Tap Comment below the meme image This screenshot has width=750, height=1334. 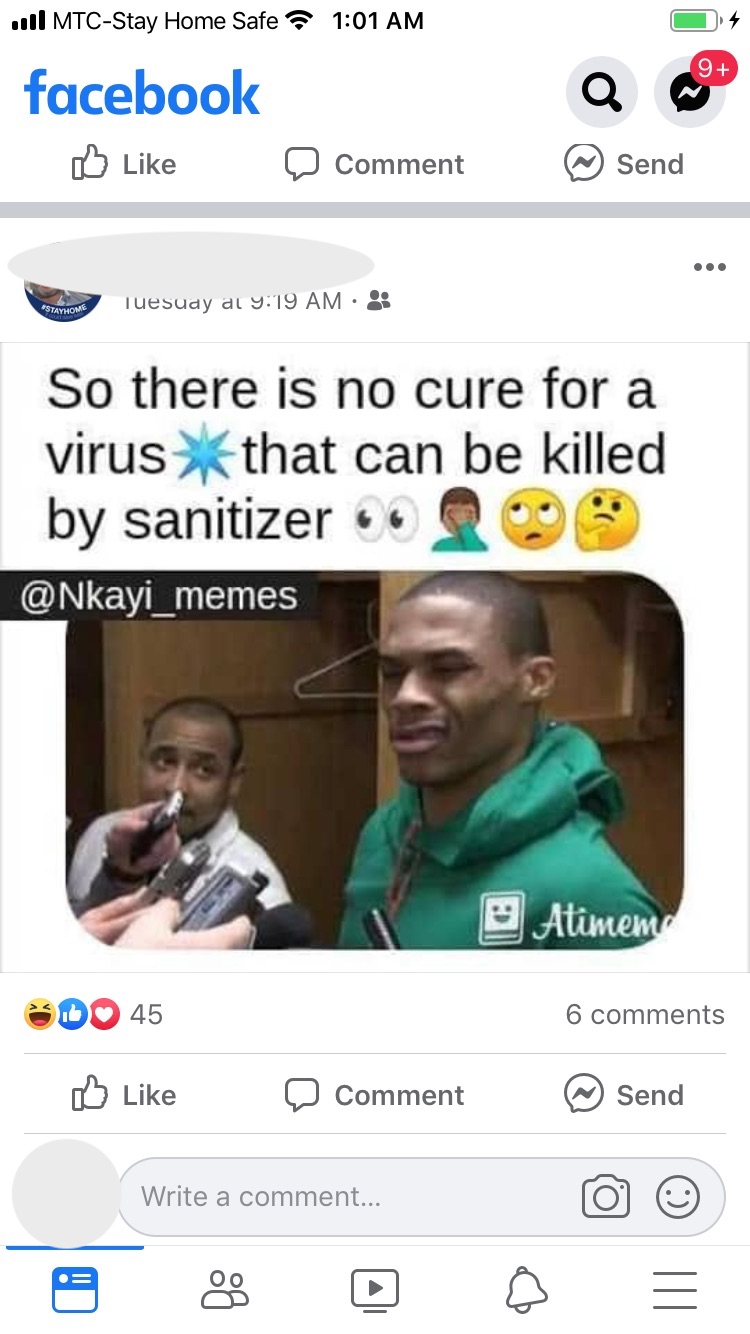tap(374, 1095)
